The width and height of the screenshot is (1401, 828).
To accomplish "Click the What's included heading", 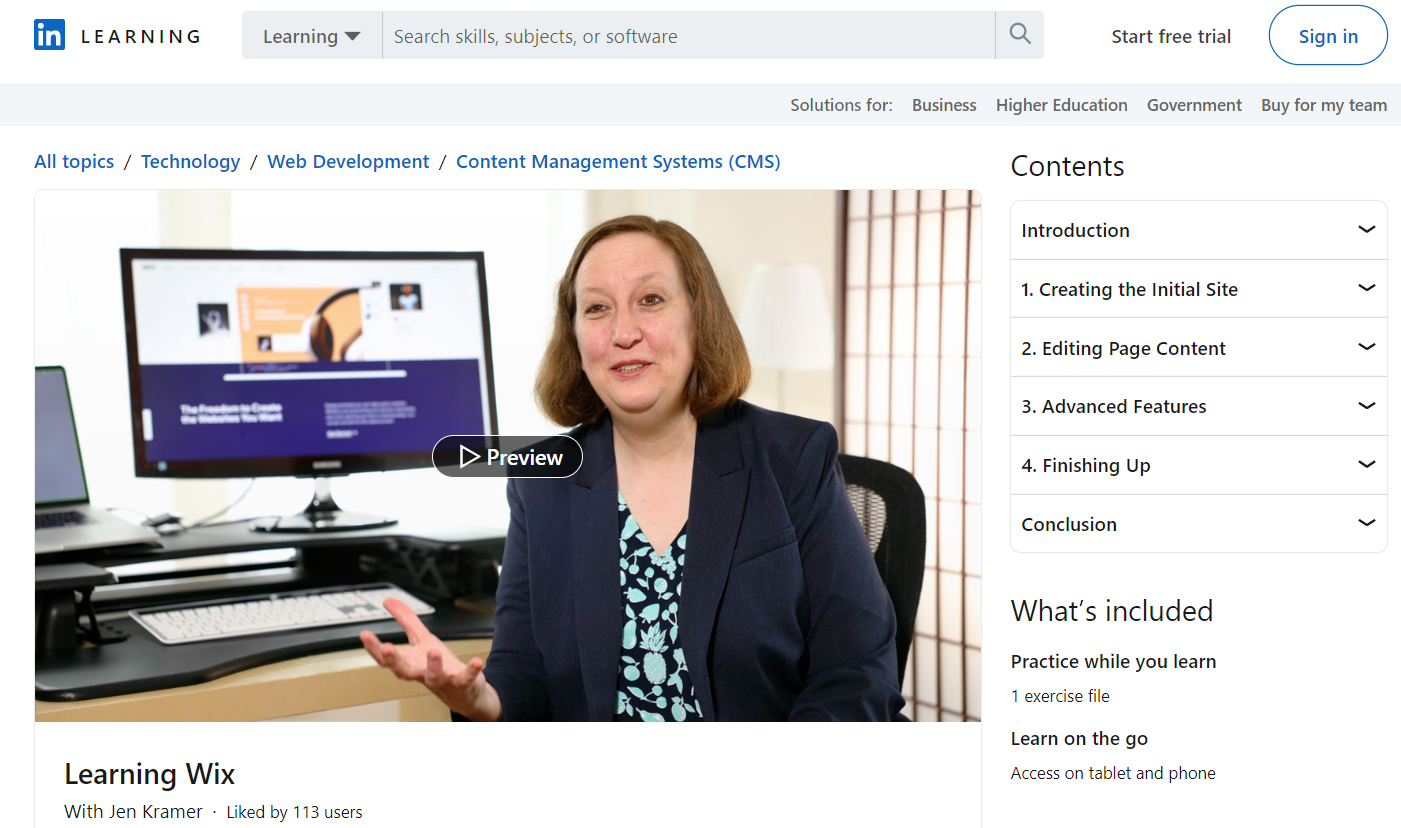I will [1111, 611].
